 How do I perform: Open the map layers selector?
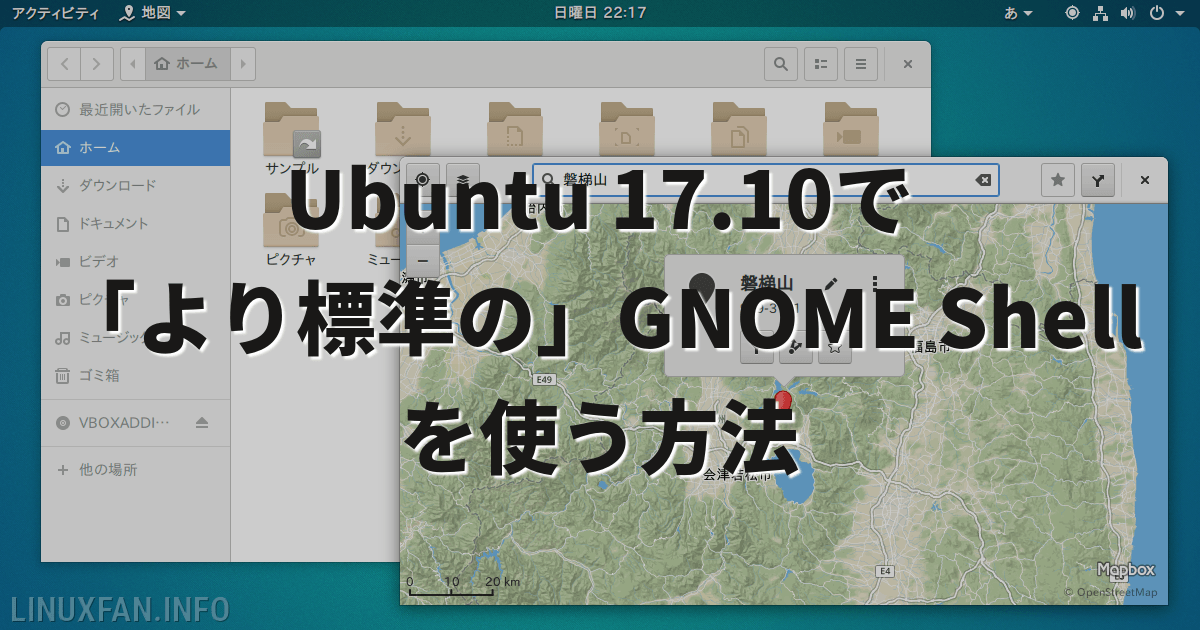(463, 180)
